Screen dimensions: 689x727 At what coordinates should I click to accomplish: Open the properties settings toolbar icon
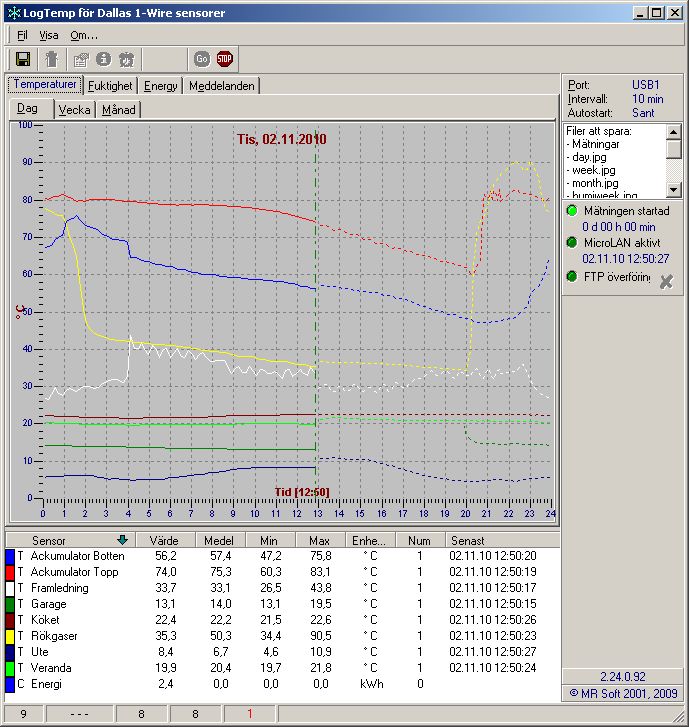click(81, 59)
